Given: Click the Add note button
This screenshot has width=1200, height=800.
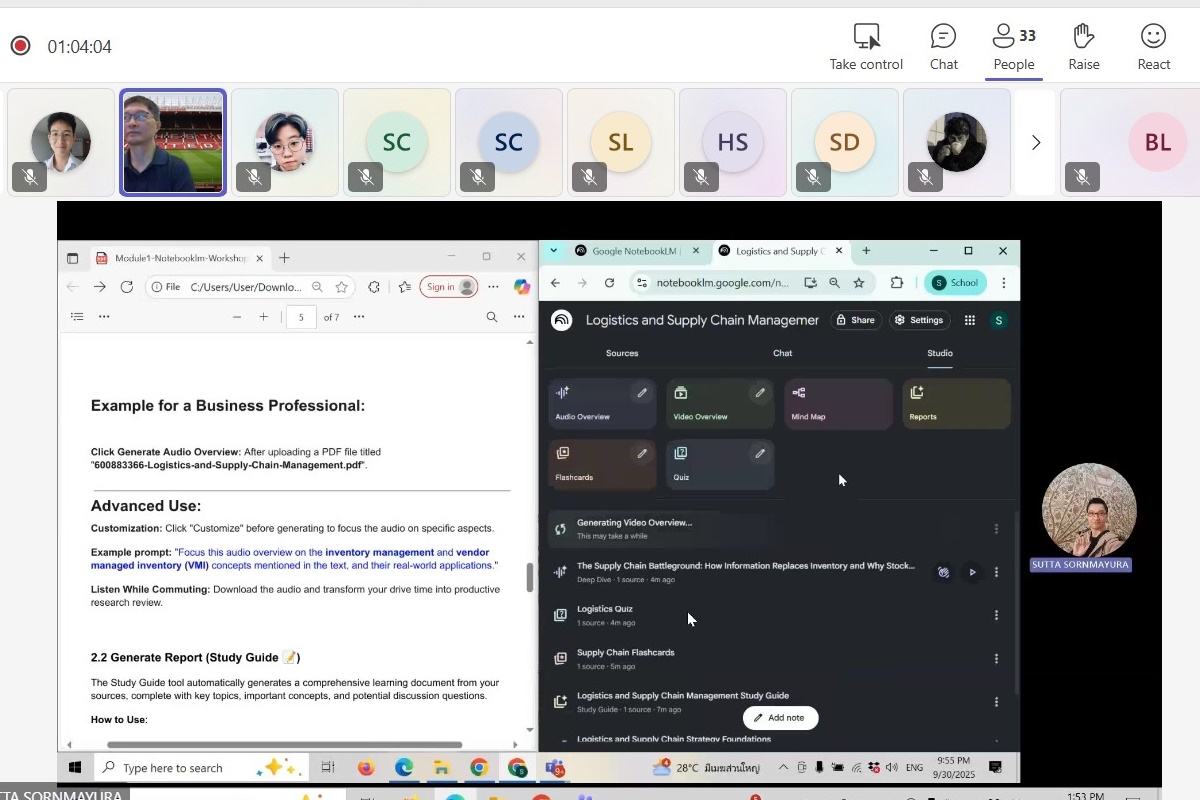Looking at the screenshot, I should pos(780,718).
